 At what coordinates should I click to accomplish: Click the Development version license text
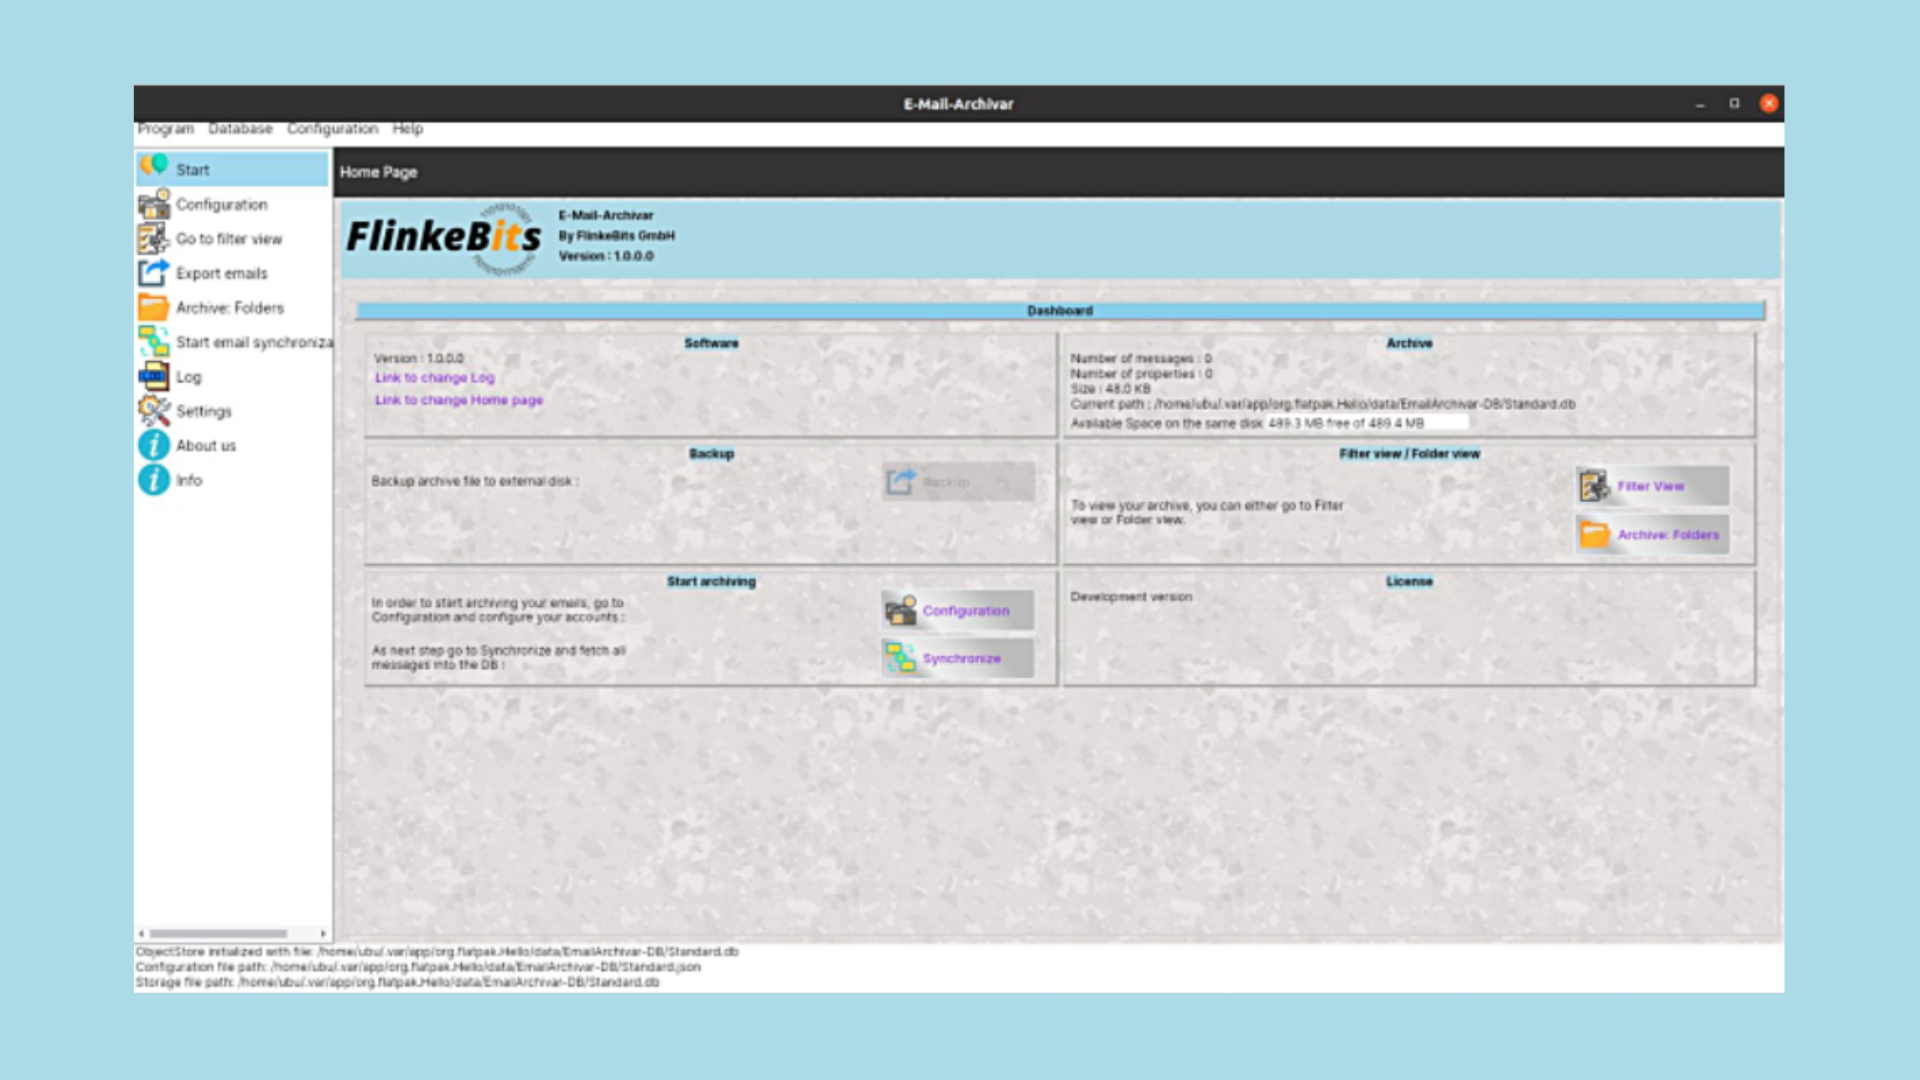pyautogui.click(x=1131, y=597)
